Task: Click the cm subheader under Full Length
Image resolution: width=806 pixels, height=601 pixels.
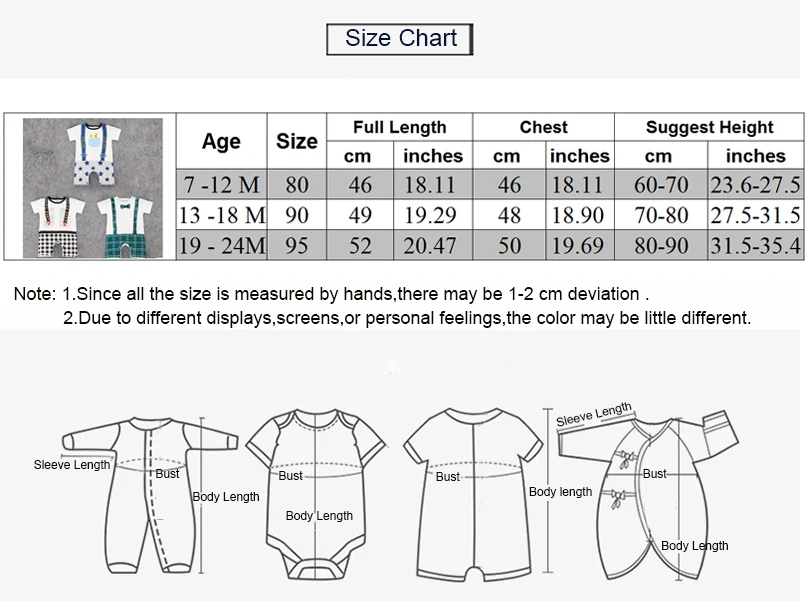Action: [360, 155]
